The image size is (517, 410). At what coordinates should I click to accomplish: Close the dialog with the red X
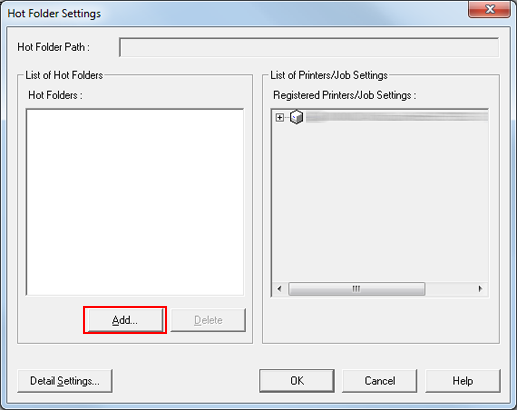[x=489, y=9]
